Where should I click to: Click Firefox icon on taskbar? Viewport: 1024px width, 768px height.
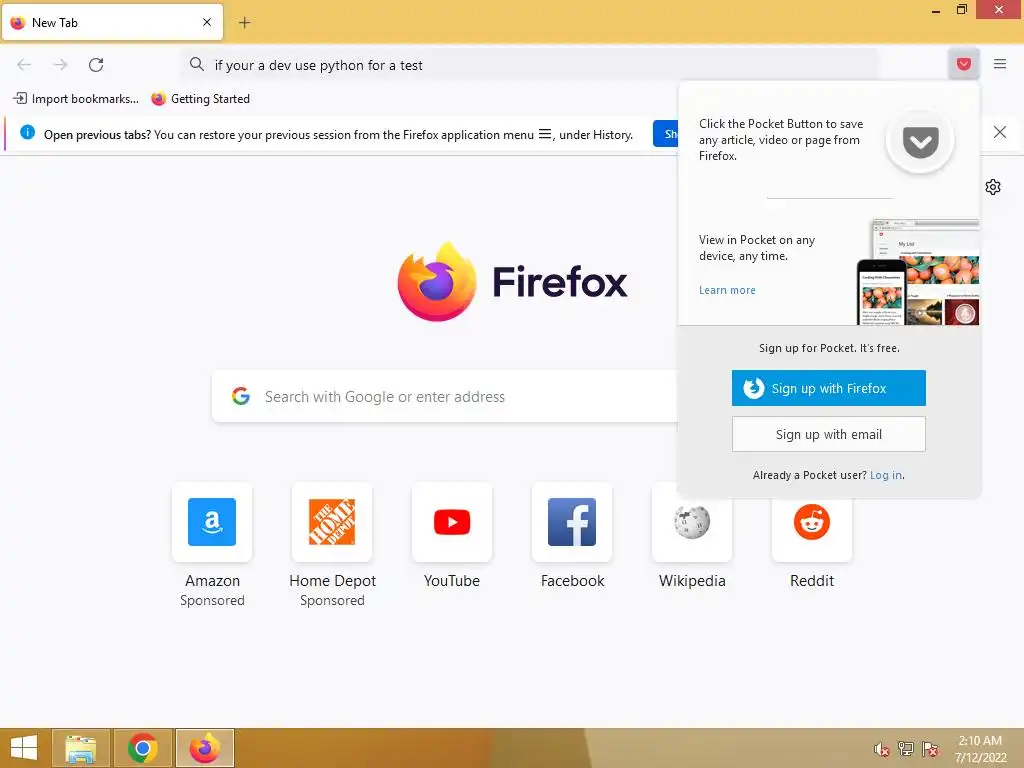coord(204,748)
